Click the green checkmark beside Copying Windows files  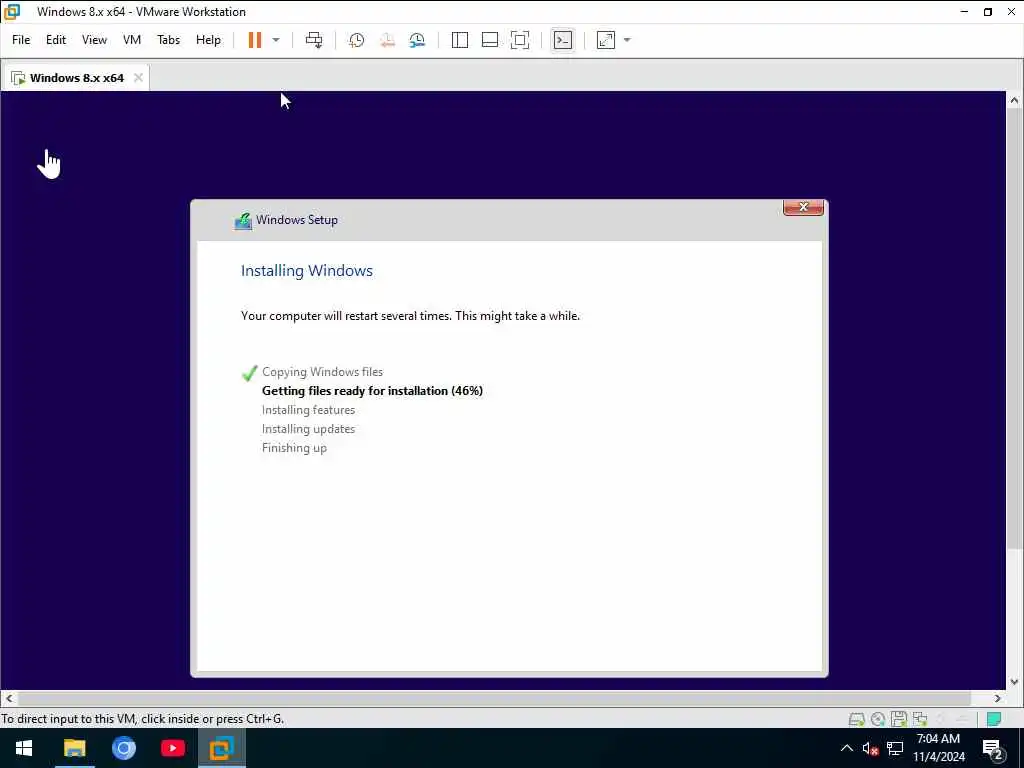(x=249, y=373)
